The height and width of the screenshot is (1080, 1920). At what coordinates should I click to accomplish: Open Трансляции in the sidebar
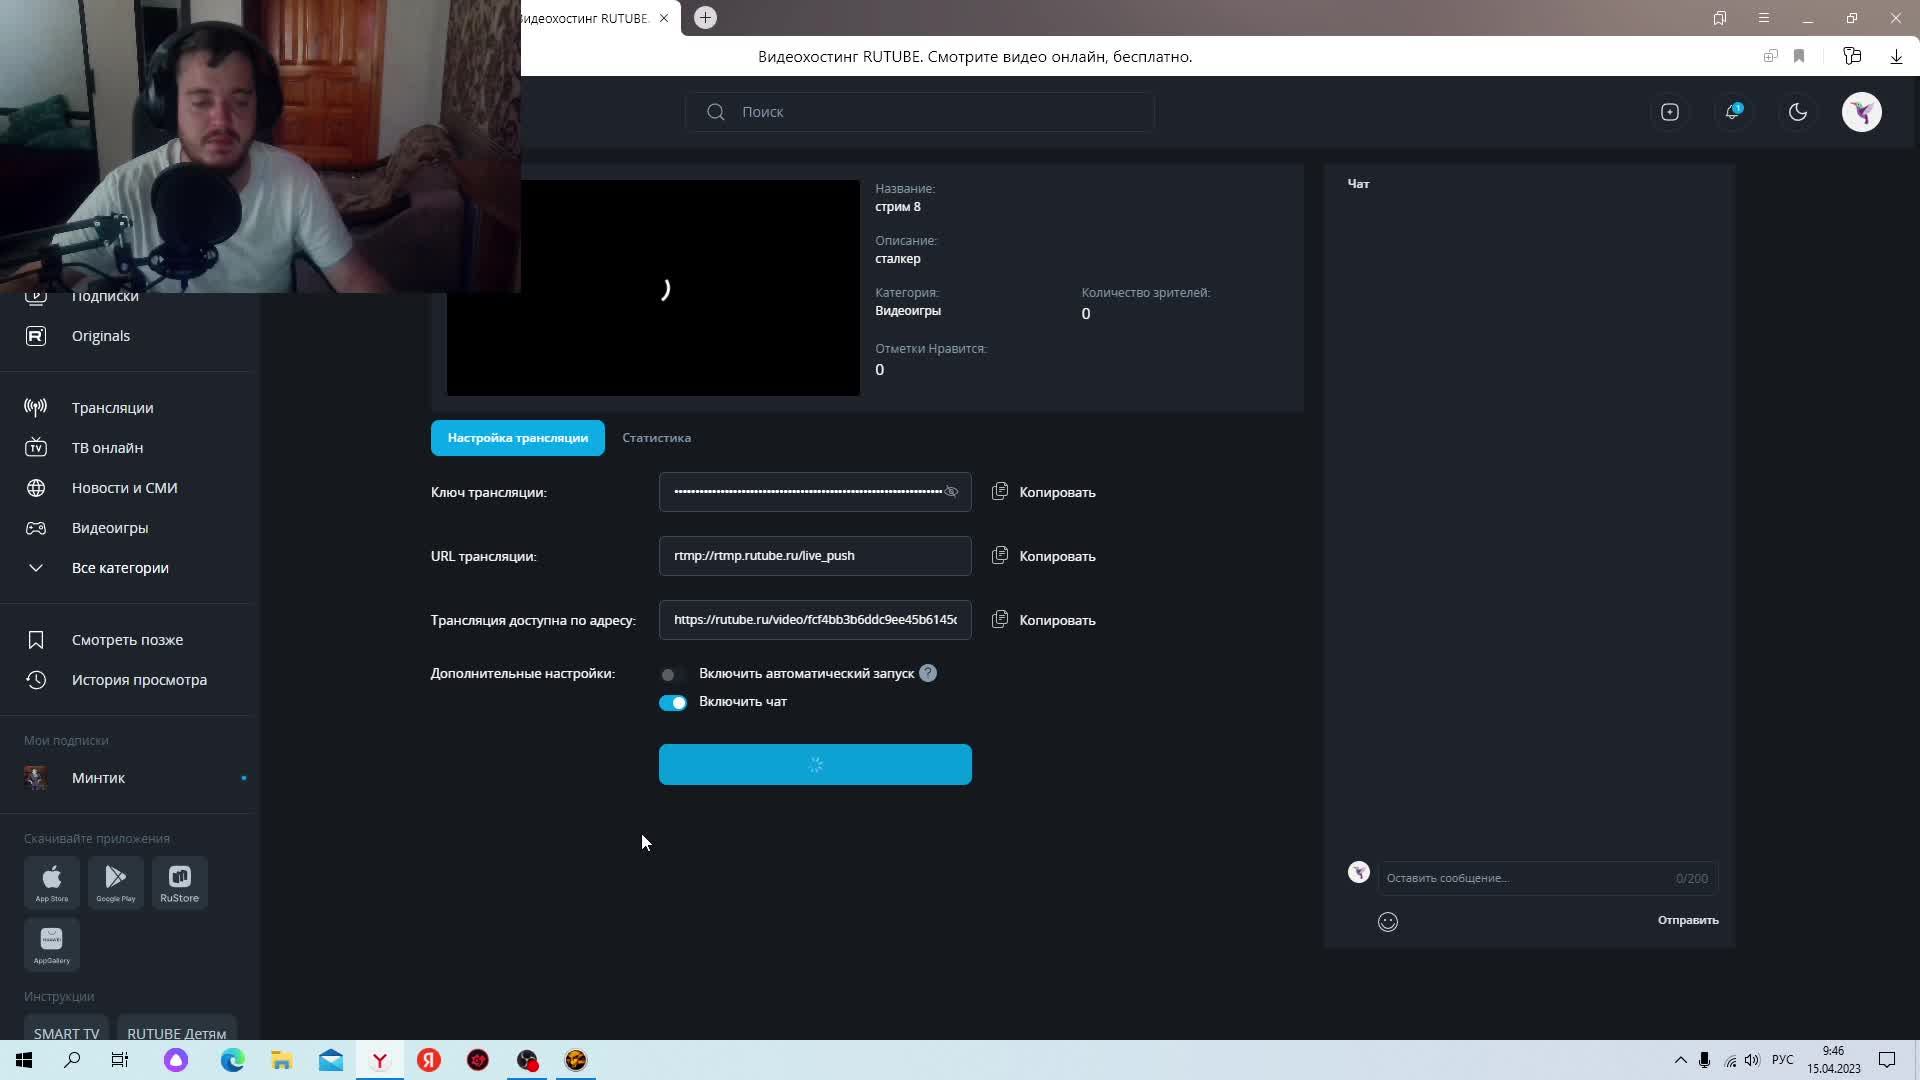[112, 408]
